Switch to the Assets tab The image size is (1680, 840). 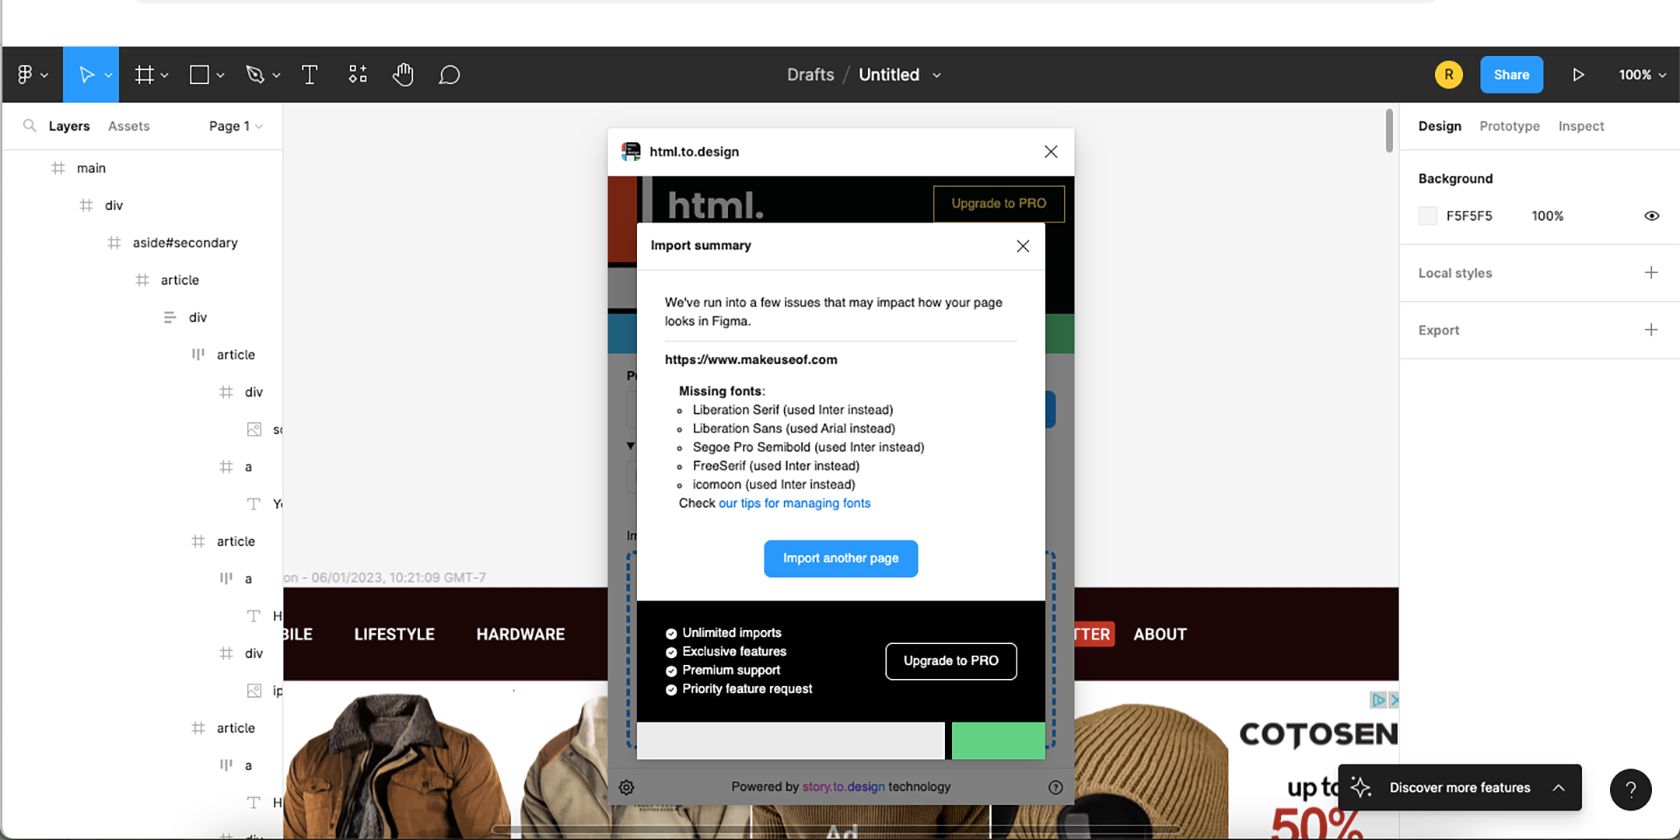pos(129,126)
